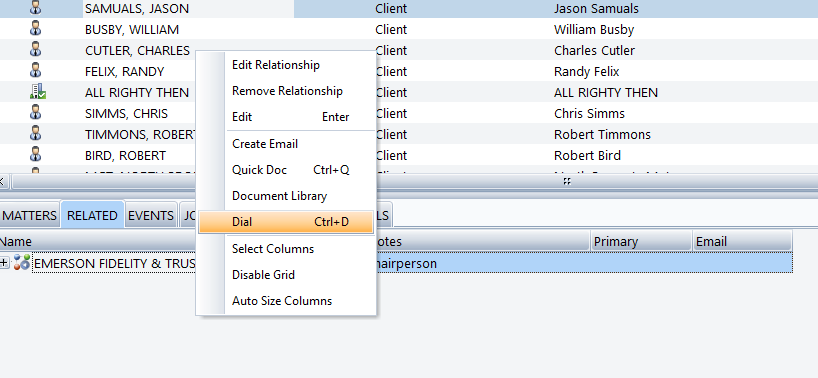The height and width of the screenshot is (378, 818).
Task: Click the person icon beside SAMUALS, JASON
Action: pyautogui.click(x=35, y=7)
